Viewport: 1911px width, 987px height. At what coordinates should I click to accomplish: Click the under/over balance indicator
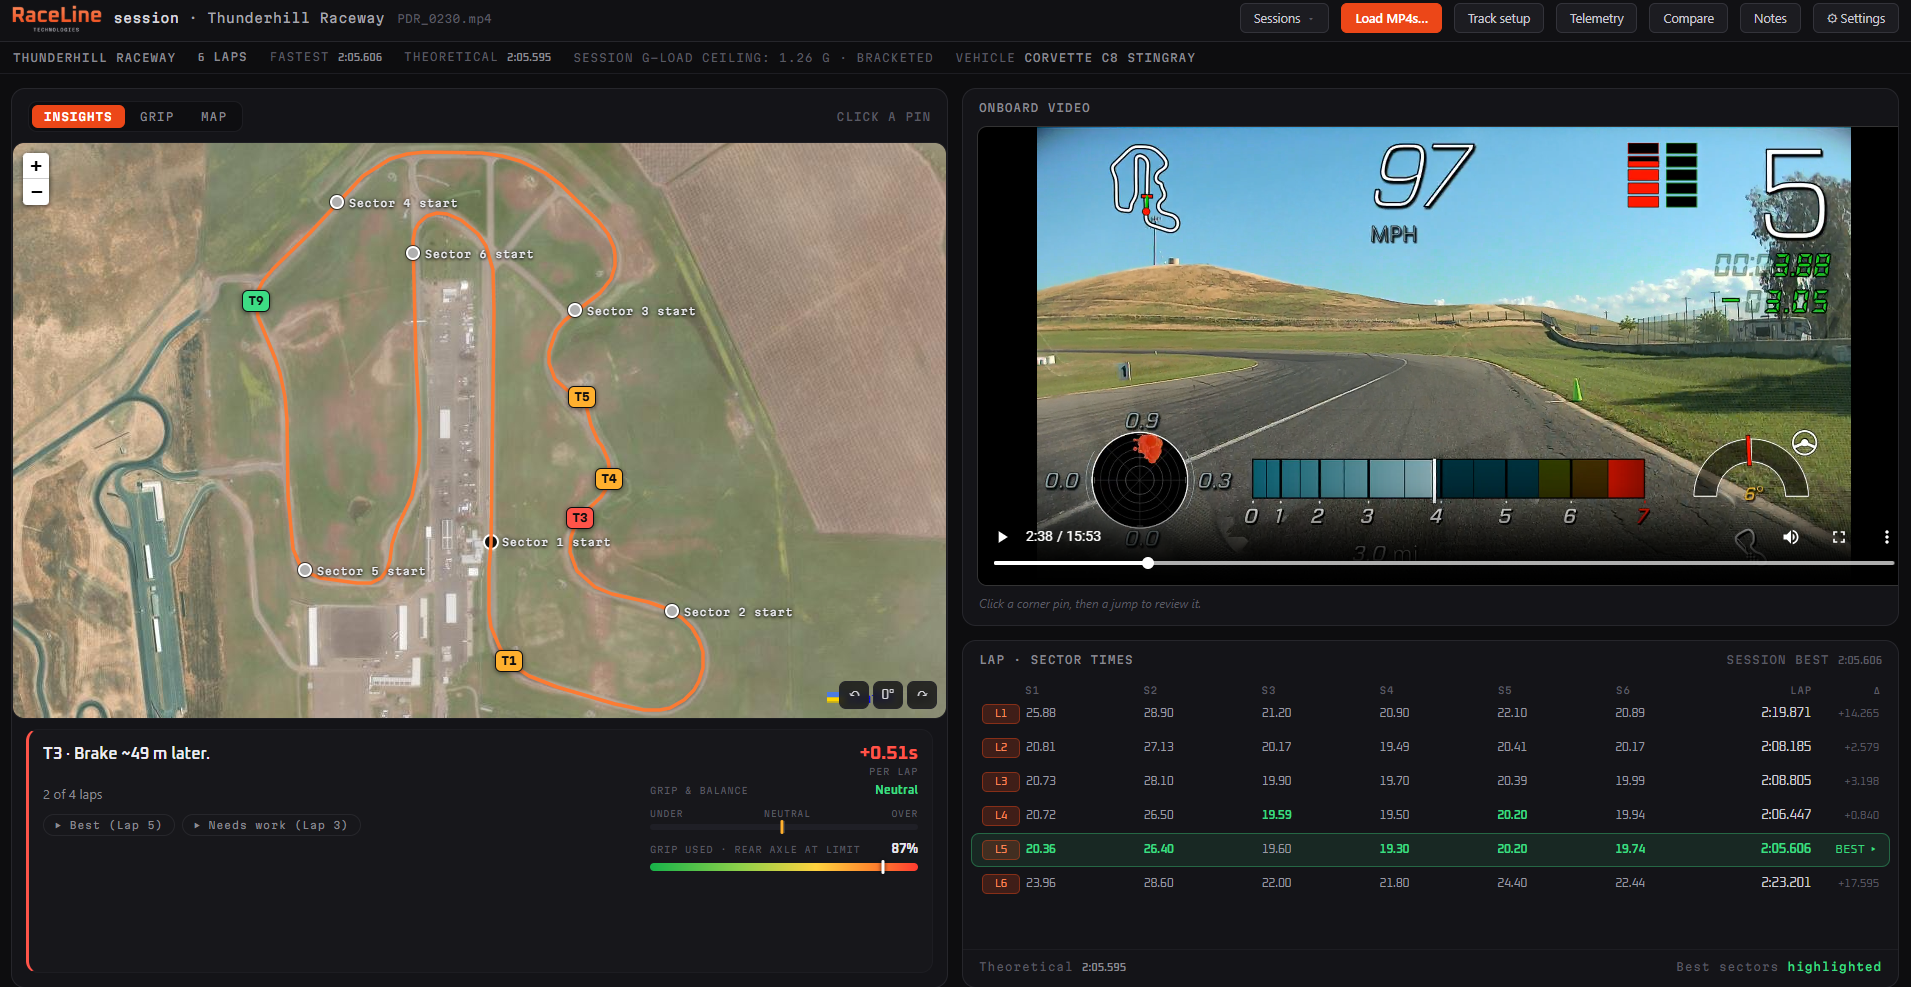tap(783, 827)
